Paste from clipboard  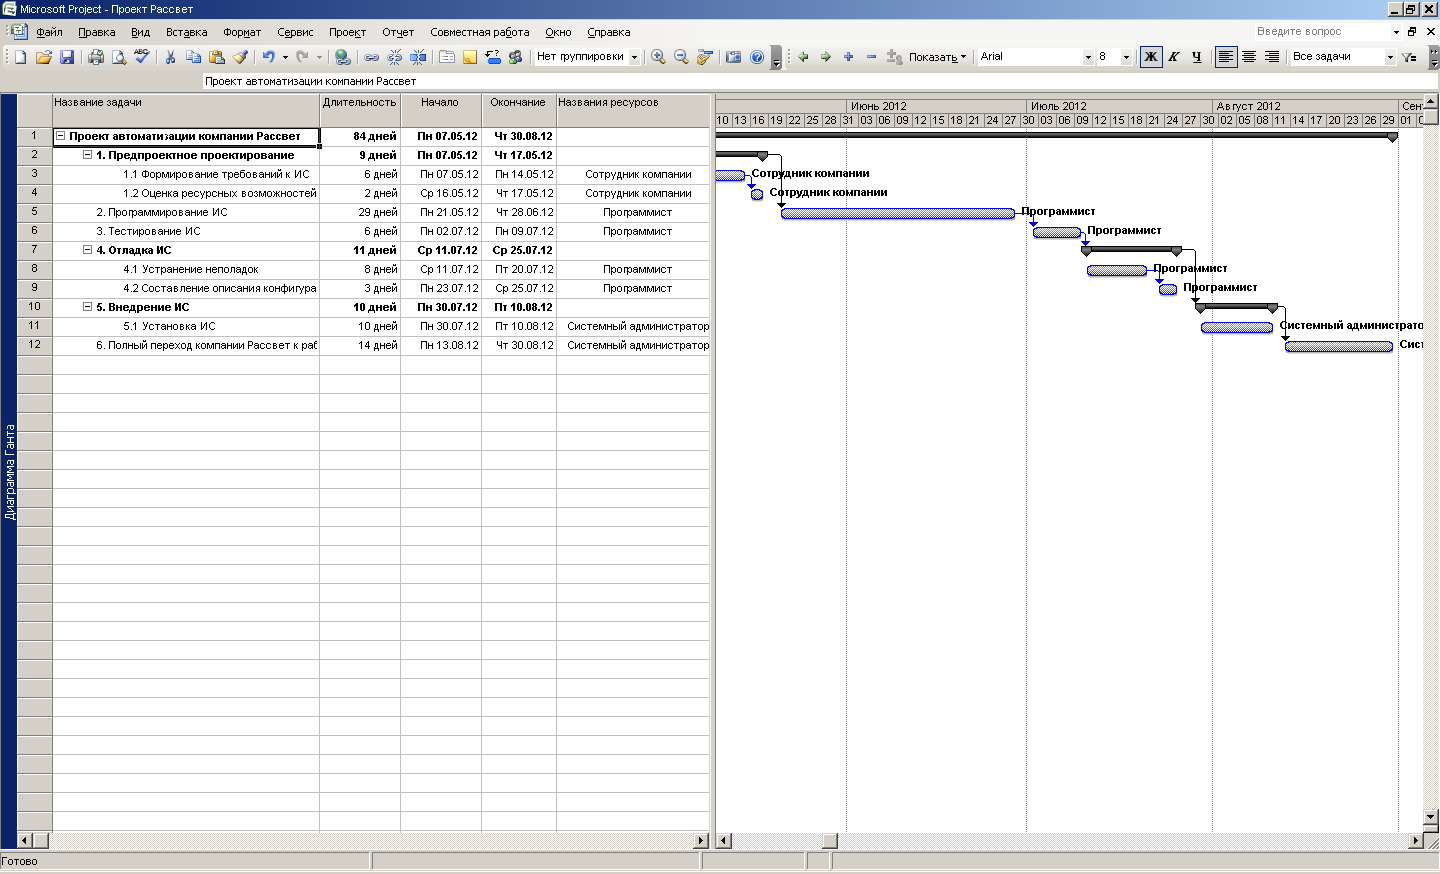pyautogui.click(x=217, y=57)
